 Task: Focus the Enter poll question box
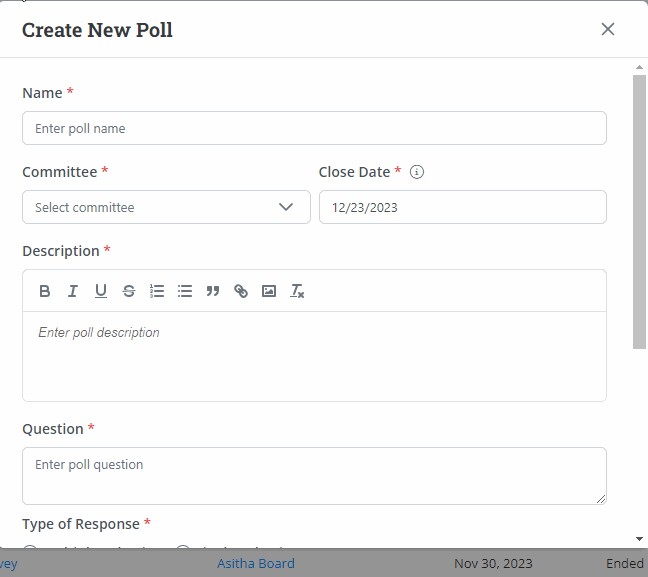[x=314, y=475]
